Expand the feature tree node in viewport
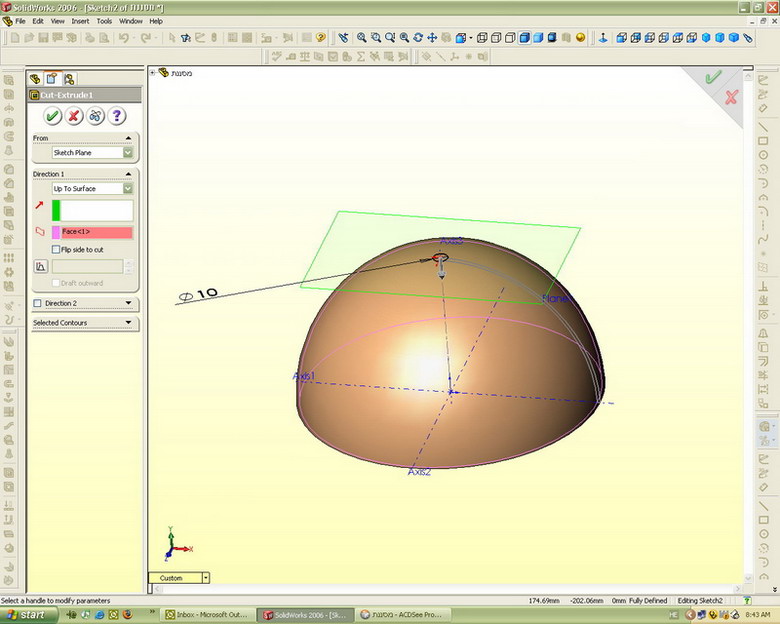780x624 pixels. pos(152,72)
